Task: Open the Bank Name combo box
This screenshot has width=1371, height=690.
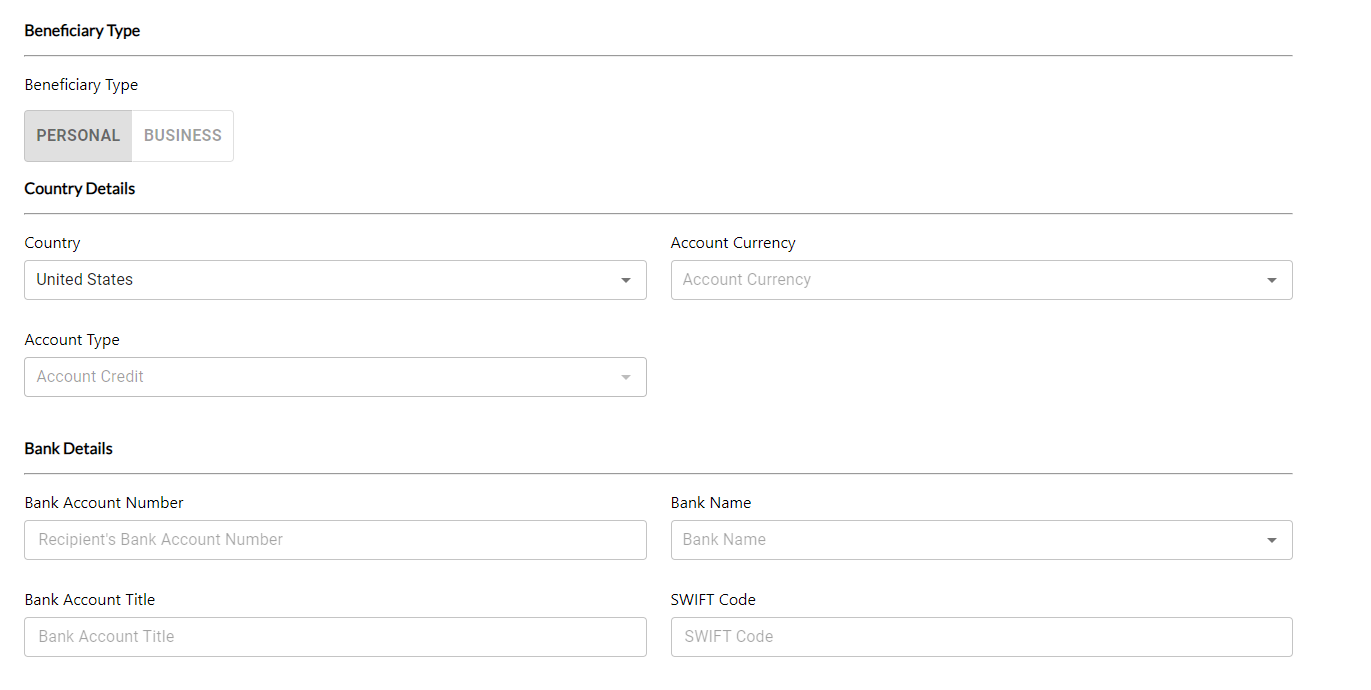Action: [x=960, y=540]
